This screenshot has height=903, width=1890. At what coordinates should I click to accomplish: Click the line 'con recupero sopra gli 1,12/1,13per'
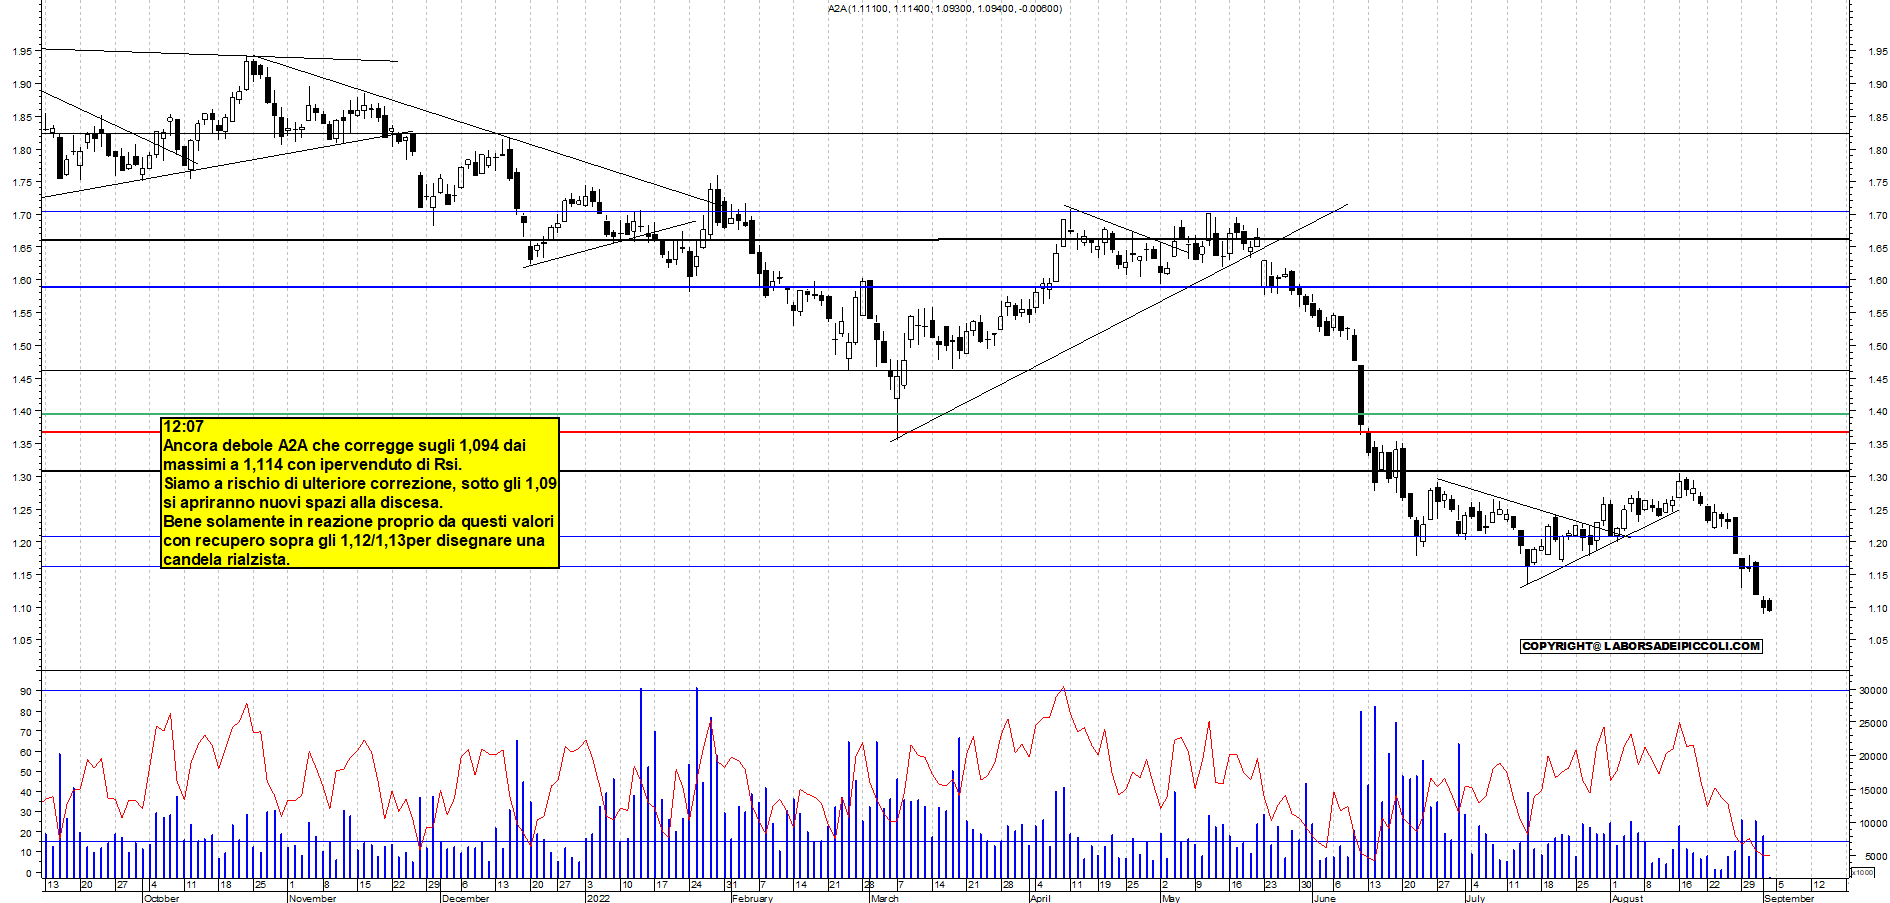[x=354, y=540]
